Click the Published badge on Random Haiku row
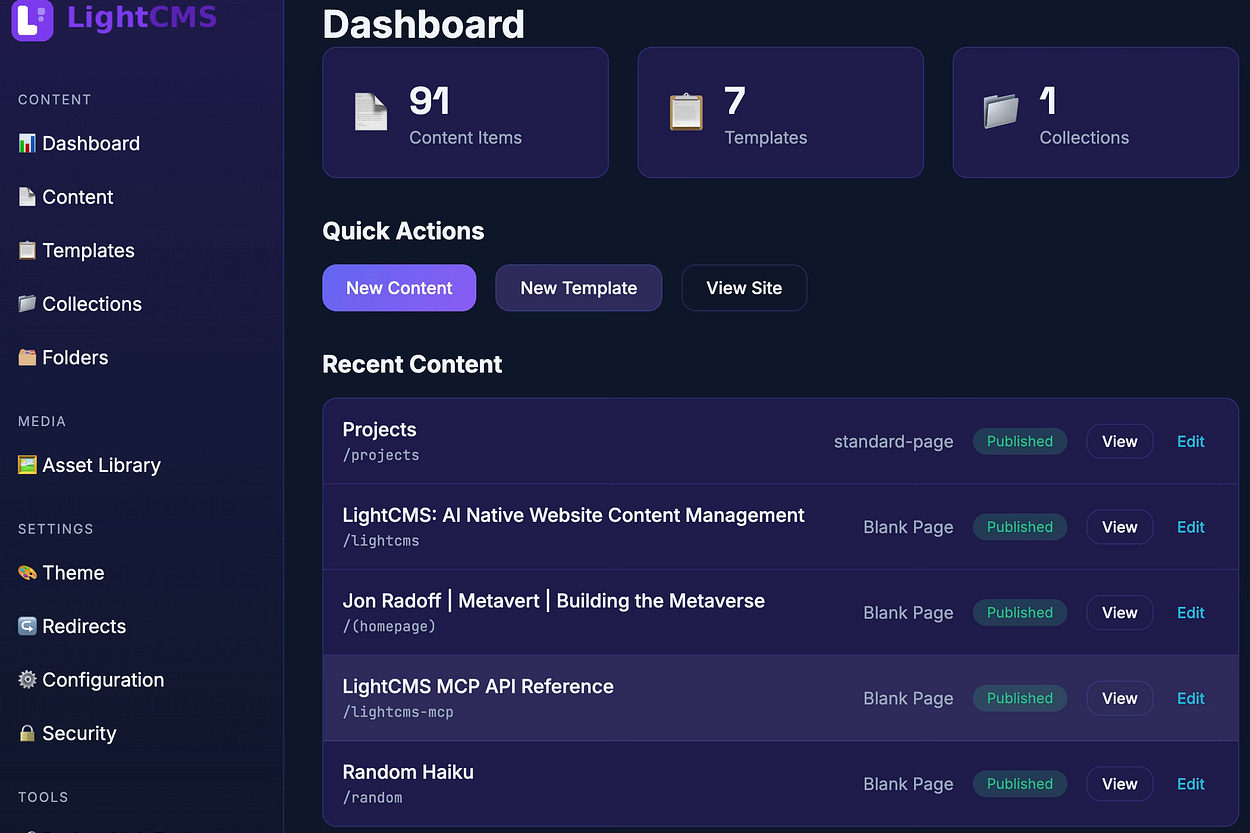Image resolution: width=1250 pixels, height=833 pixels. coord(1020,784)
